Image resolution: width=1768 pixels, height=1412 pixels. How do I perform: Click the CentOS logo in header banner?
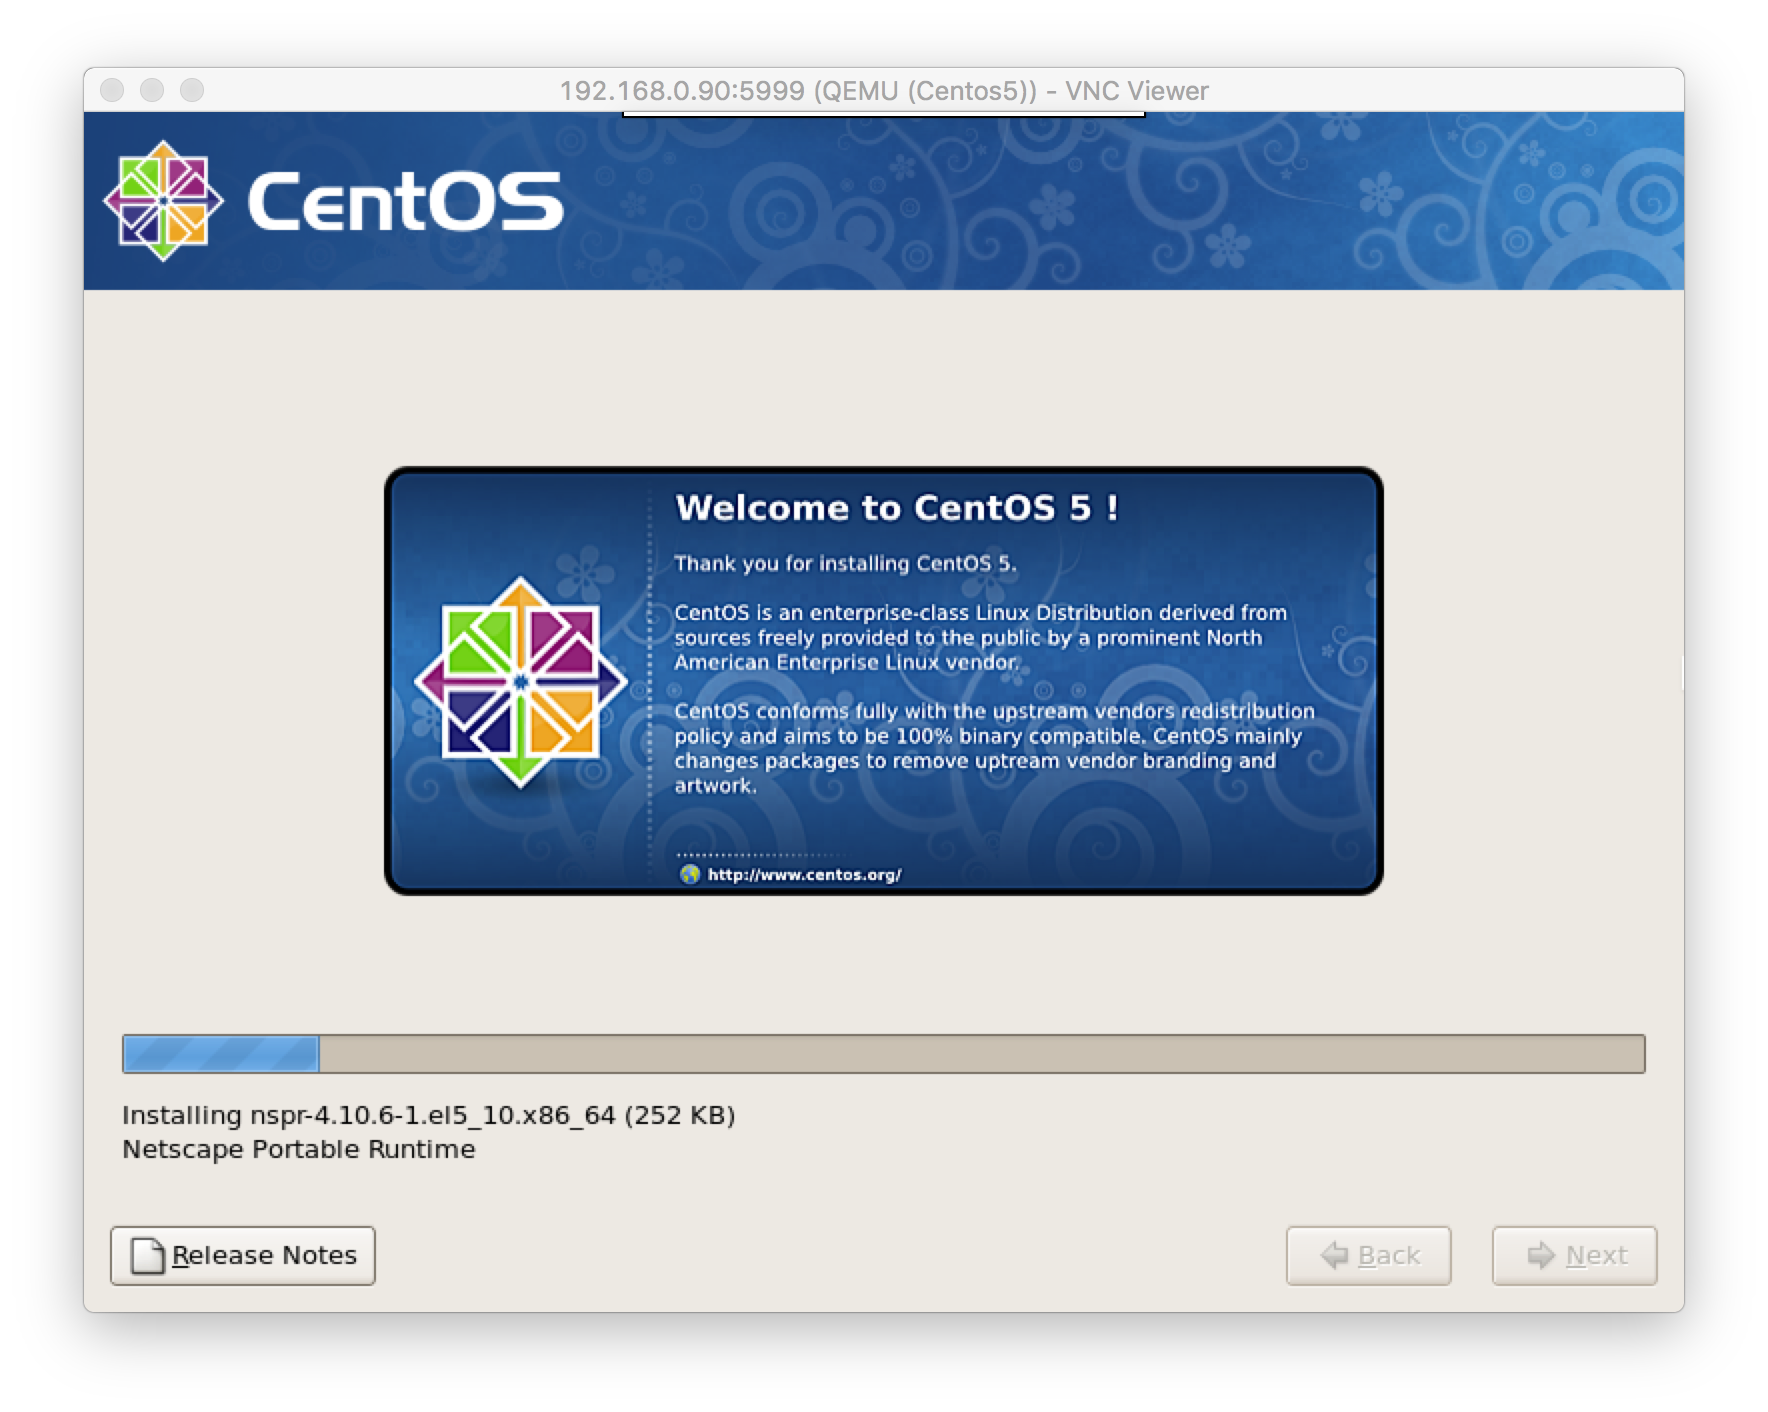tap(163, 201)
